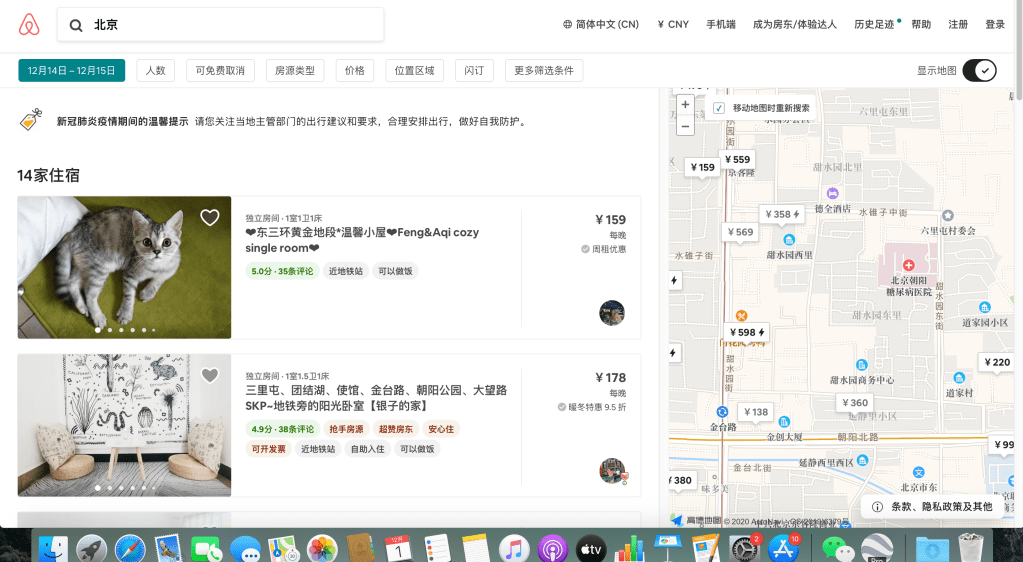This screenshot has width=1023, height=562.
Task: Select the ¥598 price marker on map
Action: (746, 332)
